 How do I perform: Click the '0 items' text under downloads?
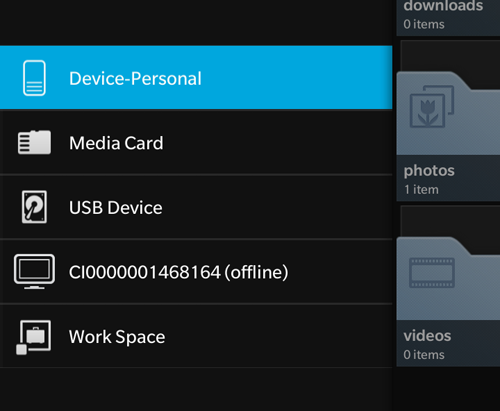pyautogui.click(x=424, y=24)
